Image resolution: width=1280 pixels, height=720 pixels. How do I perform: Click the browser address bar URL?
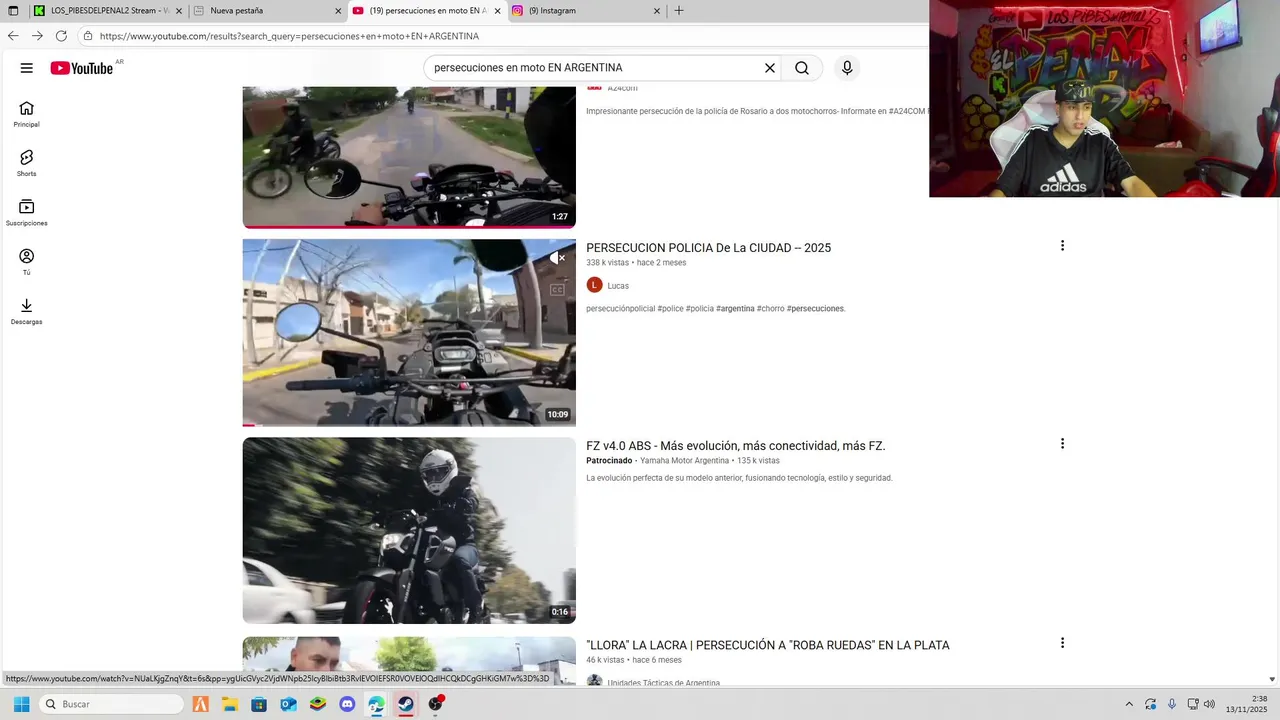(x=289, y=36)
